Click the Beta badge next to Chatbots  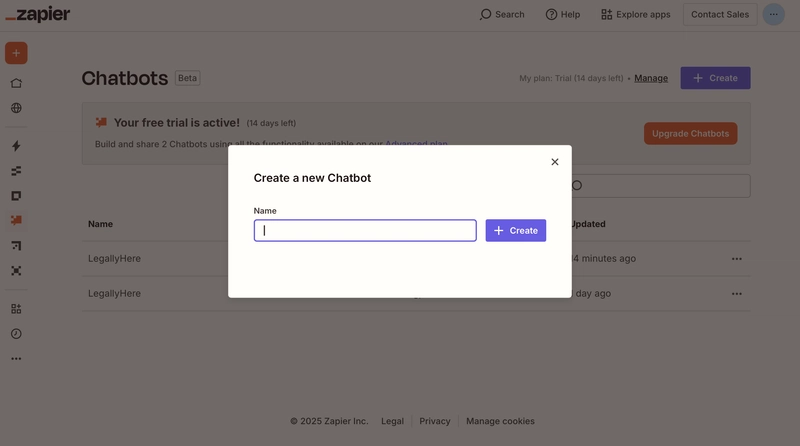(x=187, y=78)
